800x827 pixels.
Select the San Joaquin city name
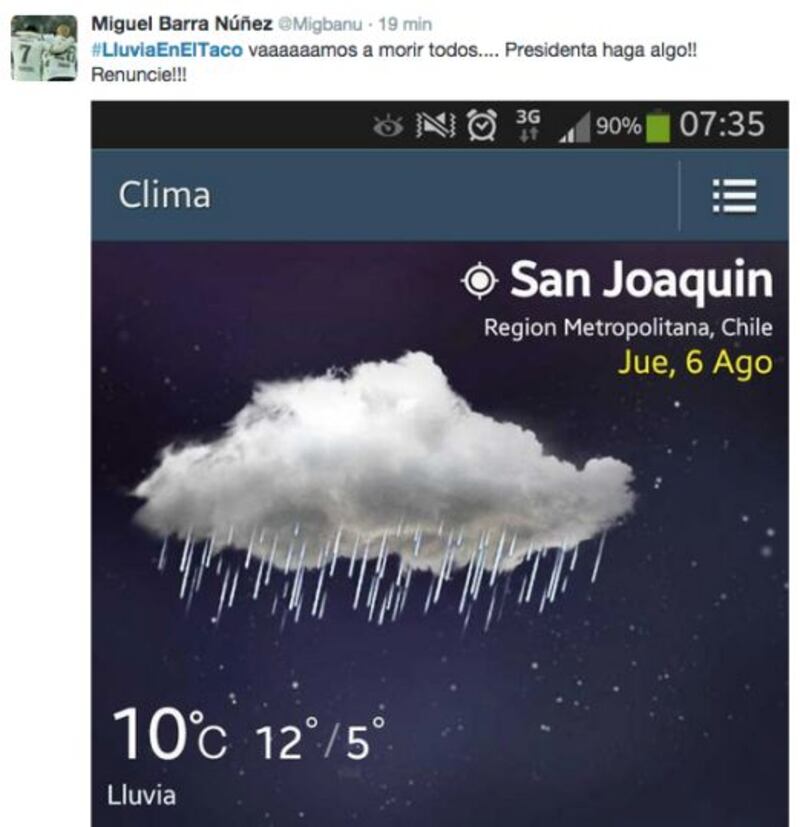coord(641,280)
